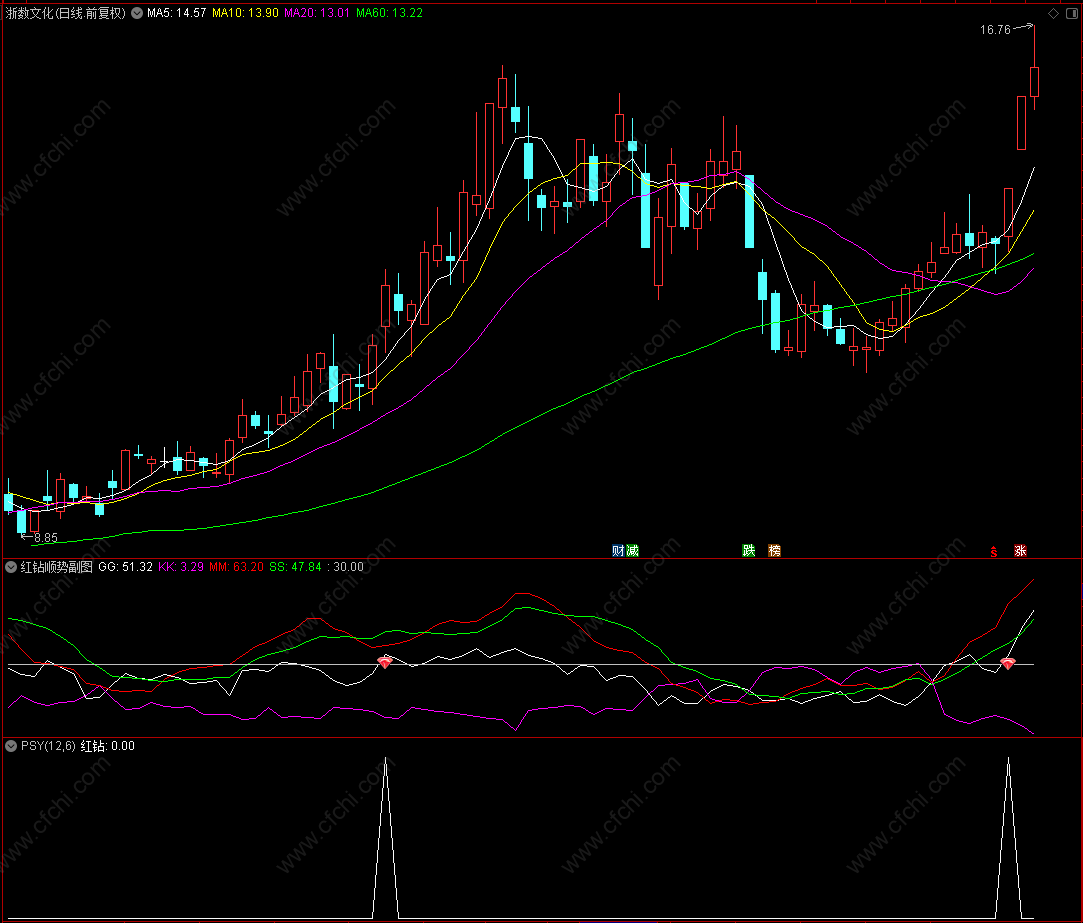Select the MA10: 13.90 label
Screen dimensions: 1083x923
point(245,13)
